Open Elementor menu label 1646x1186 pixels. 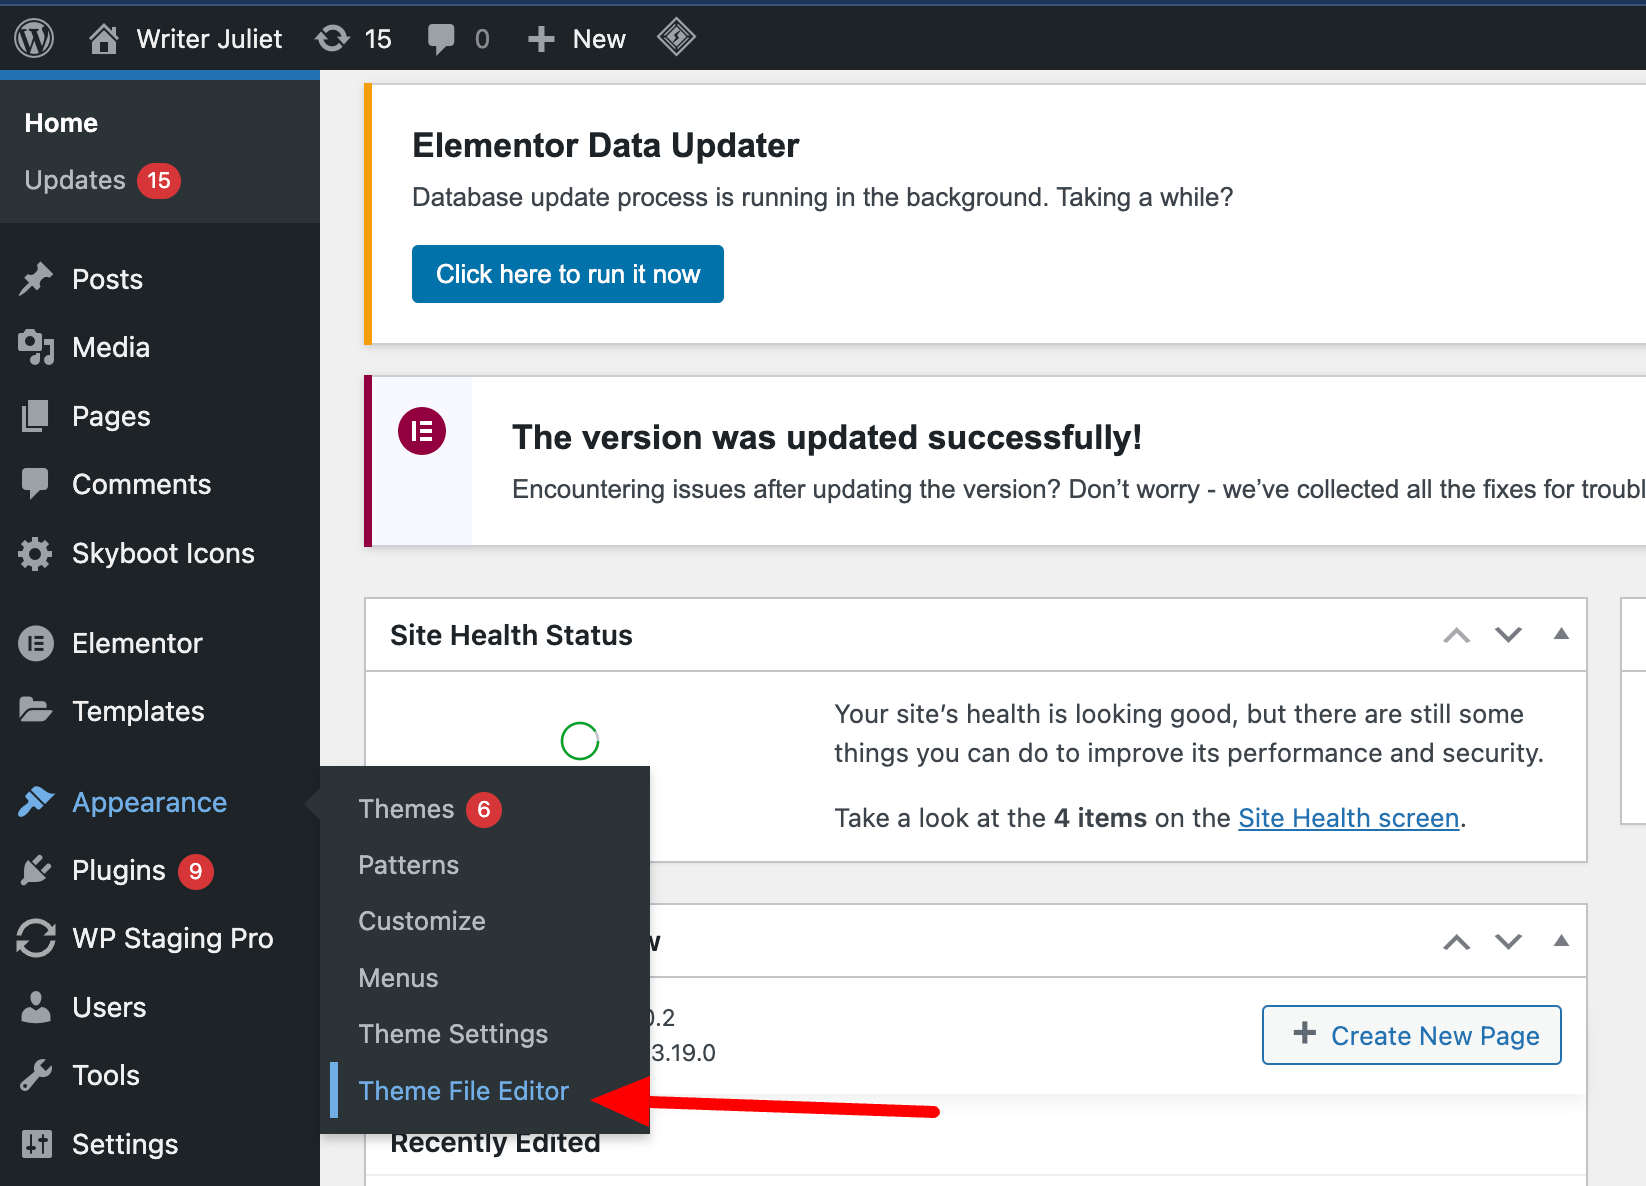137,643
